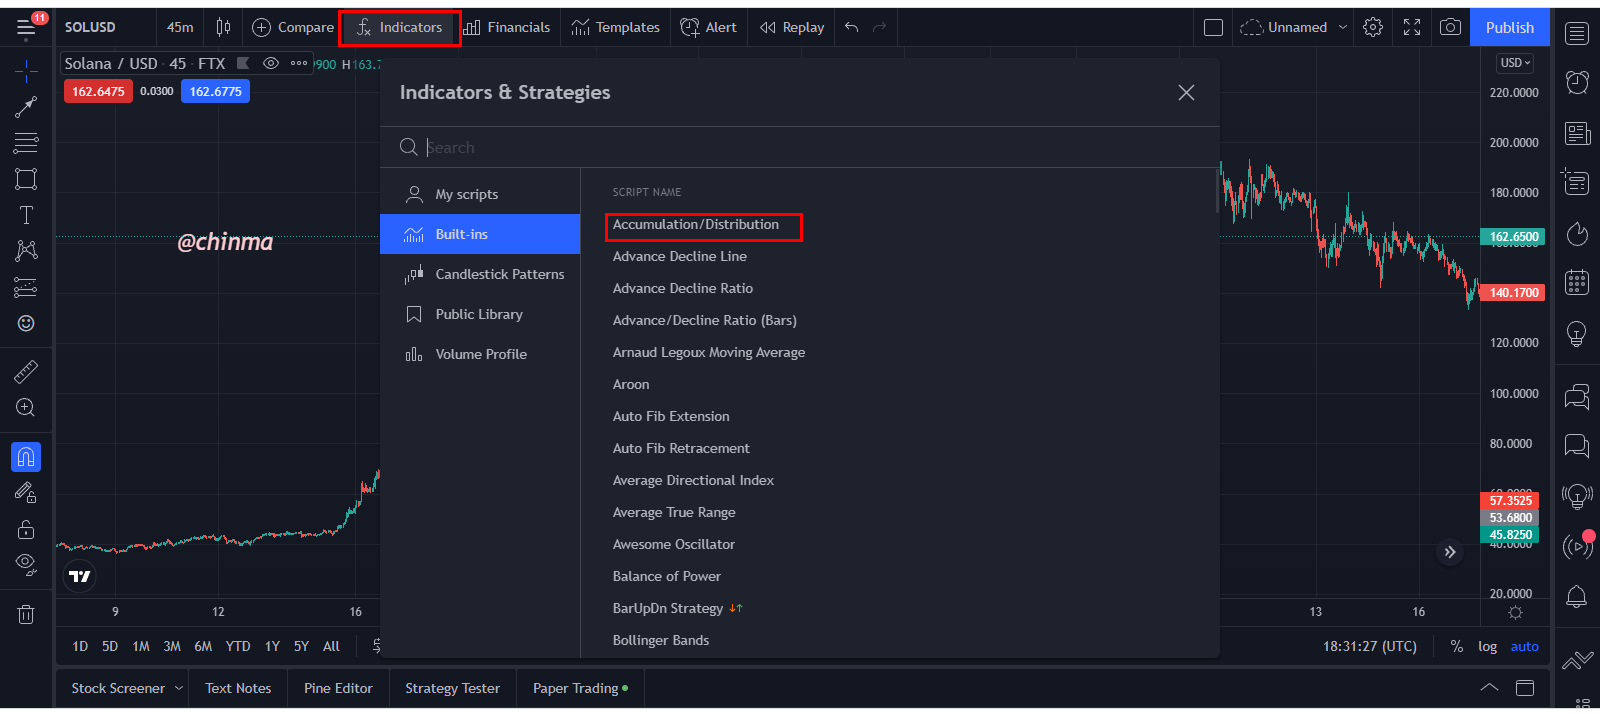Image resolution: width=1600 pixels, height=714 pixels.
Task: Activate the zoom in tool
Action: [26, 408]
